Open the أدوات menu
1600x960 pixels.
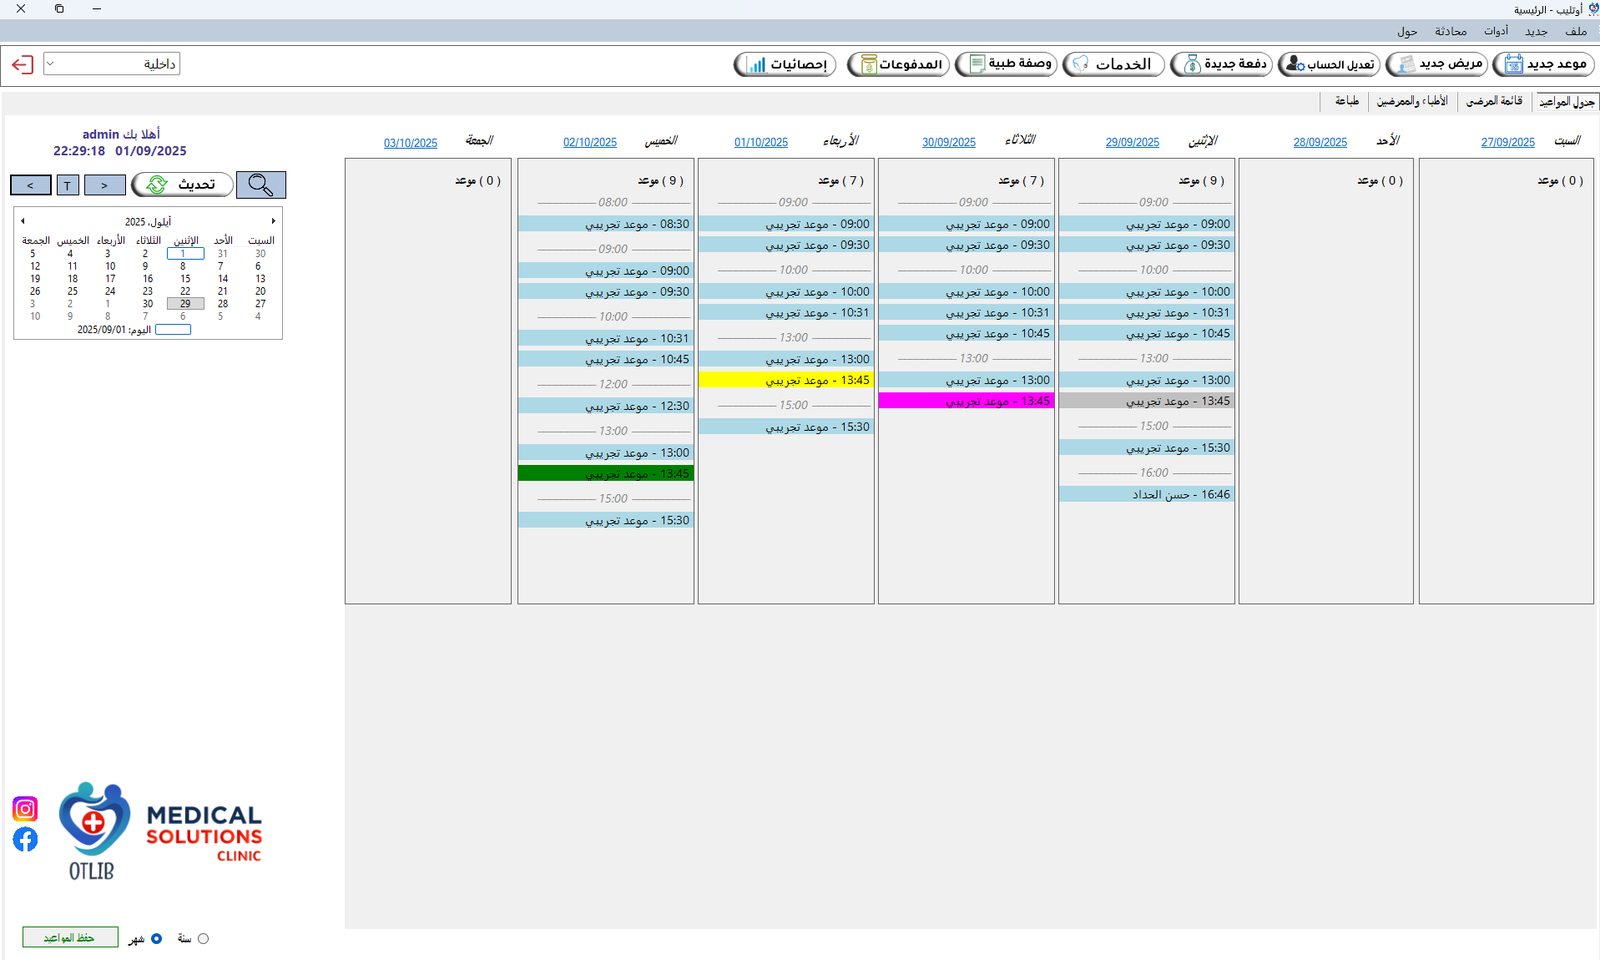(1496, 32)
